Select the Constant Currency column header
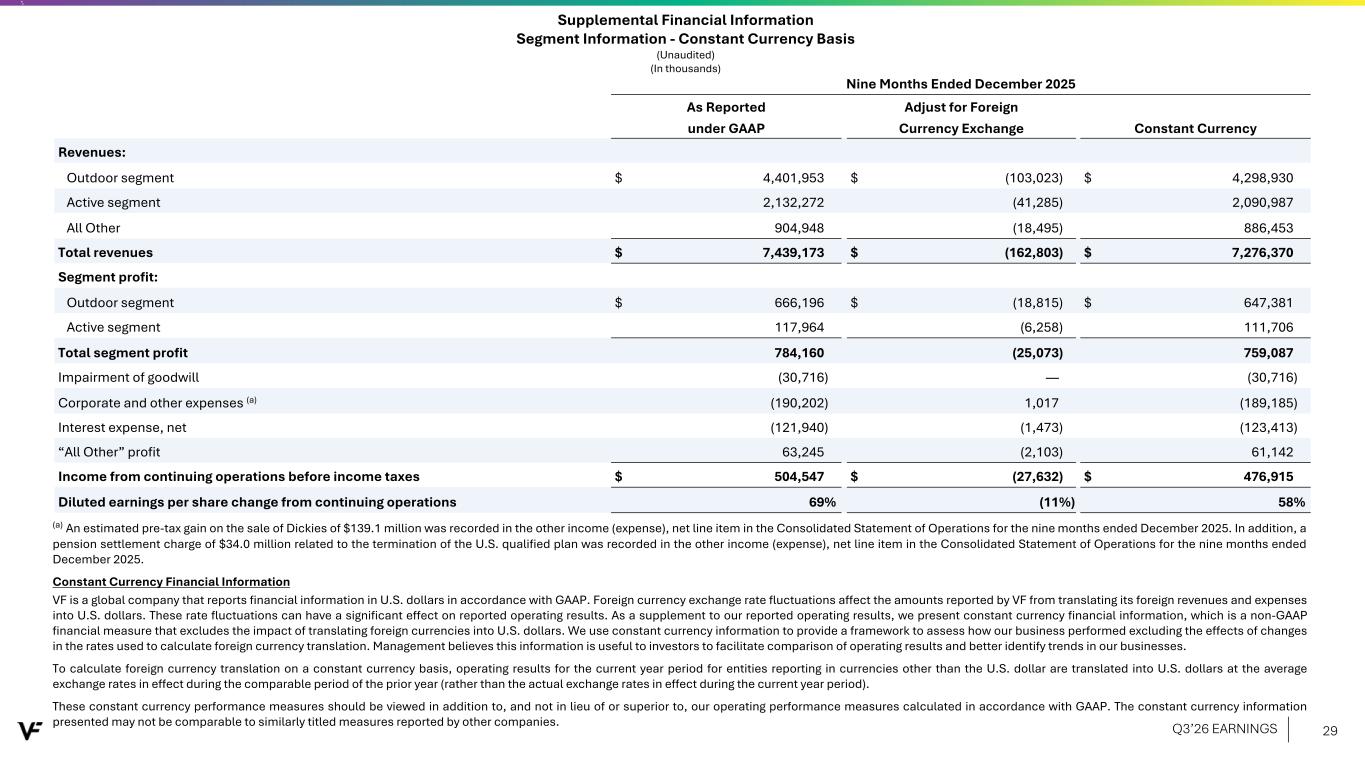This screenshot has width=1365, height=768. 1197,128
